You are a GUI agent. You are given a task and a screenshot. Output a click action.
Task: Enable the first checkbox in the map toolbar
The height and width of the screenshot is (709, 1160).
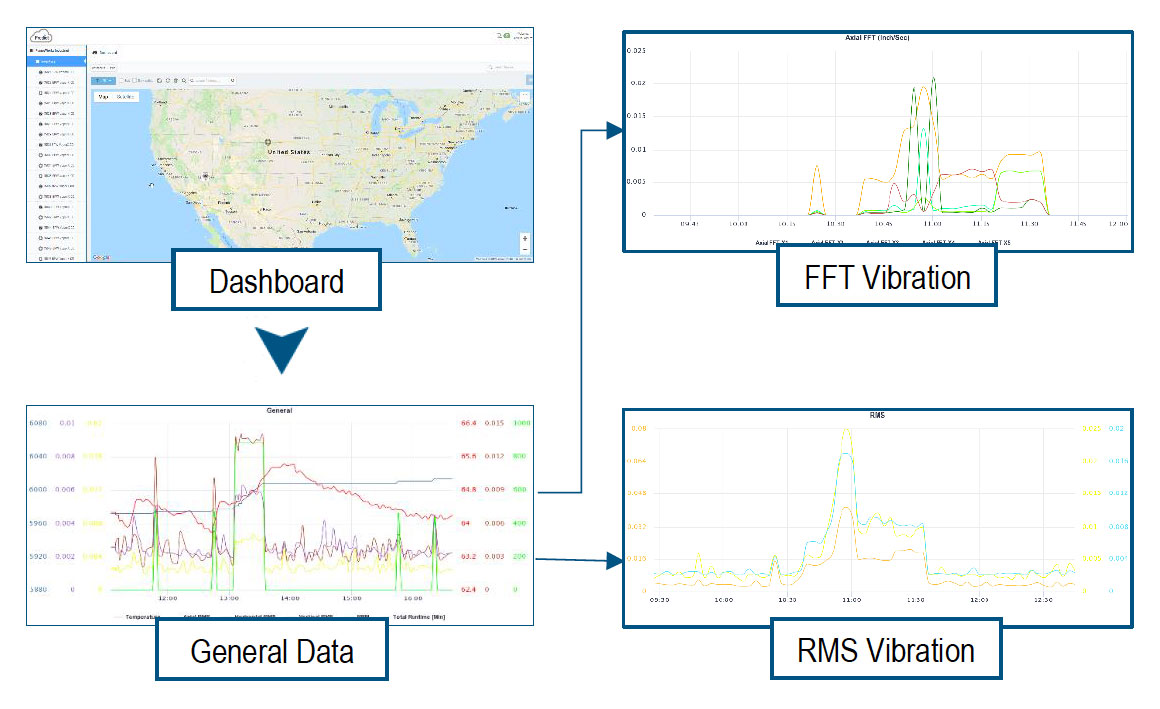tap(120, 80)
